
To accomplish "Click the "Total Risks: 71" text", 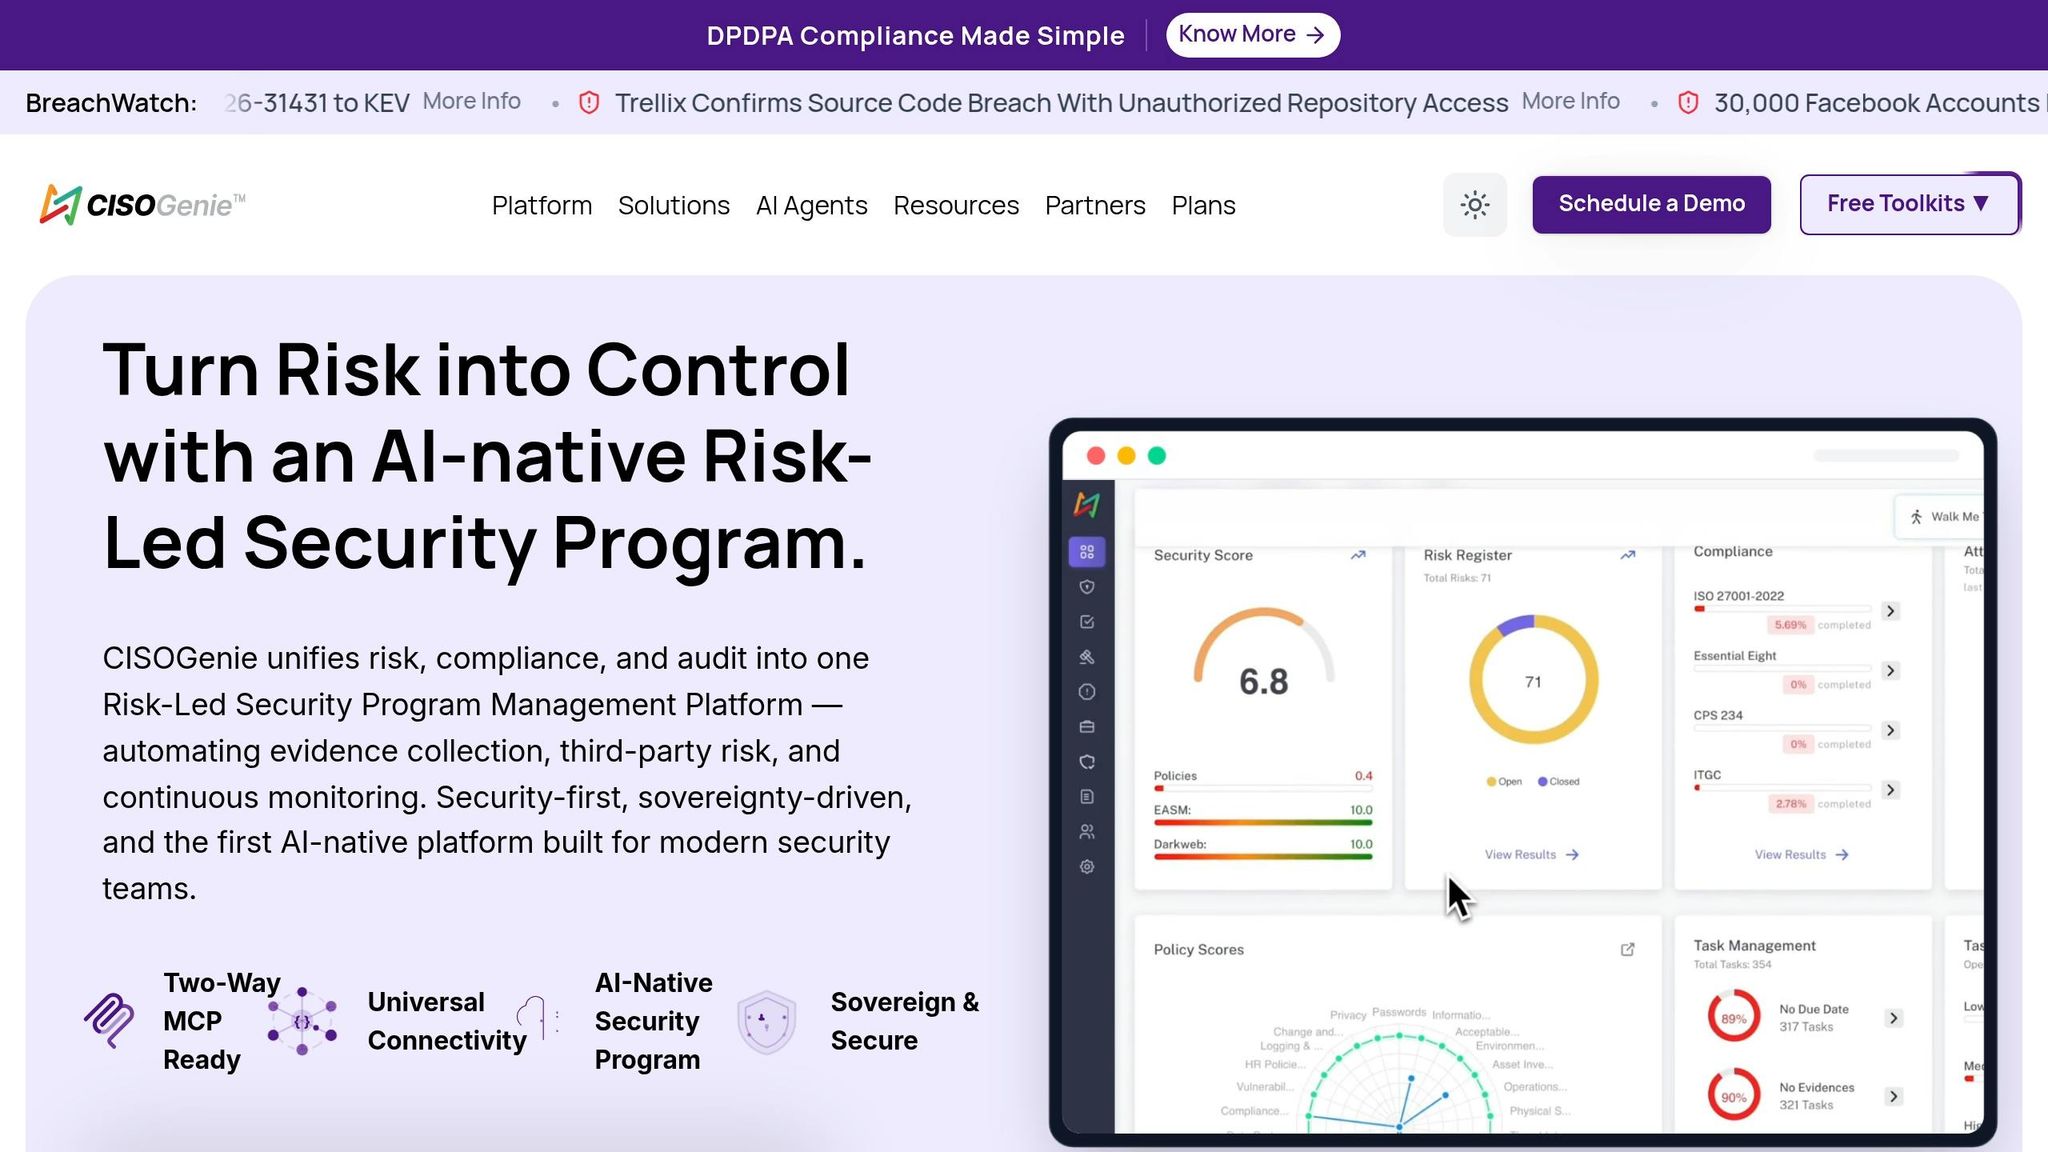I will coord(1457,578).
